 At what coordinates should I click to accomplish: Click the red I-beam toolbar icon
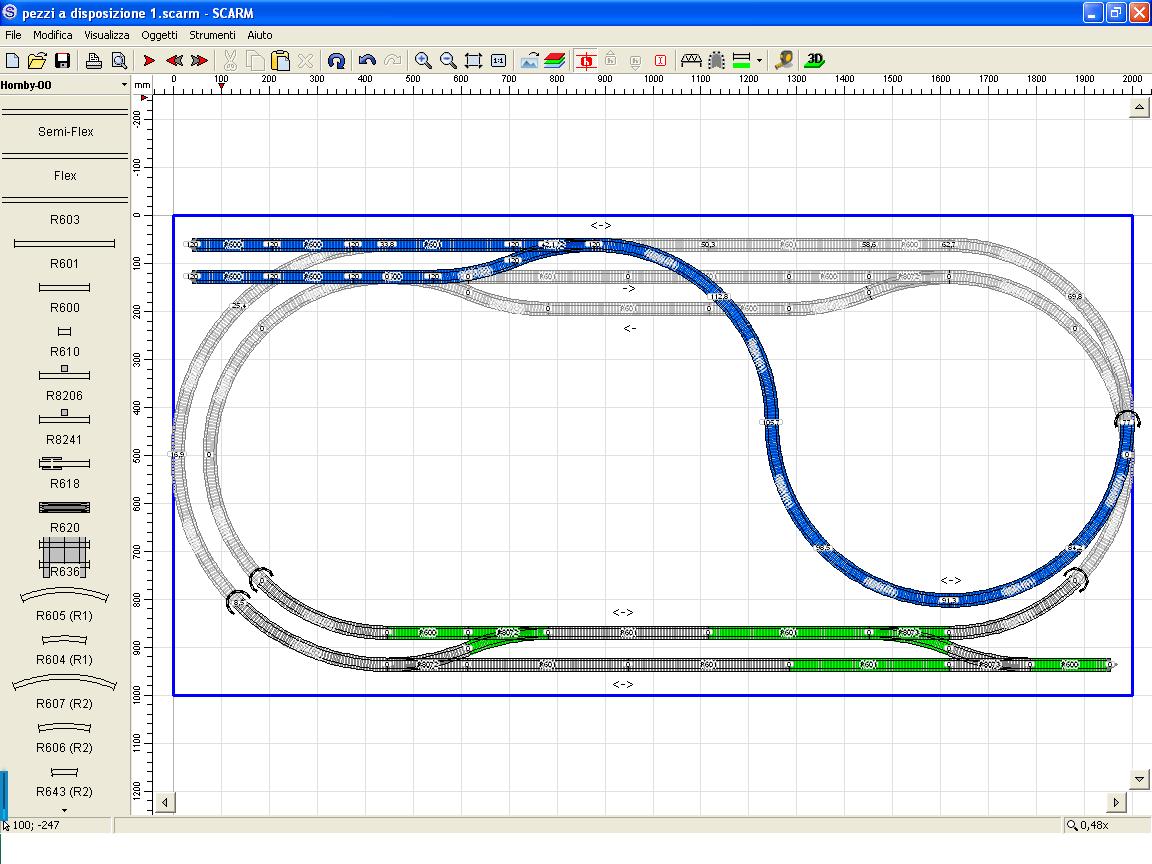tap(660, 60)
